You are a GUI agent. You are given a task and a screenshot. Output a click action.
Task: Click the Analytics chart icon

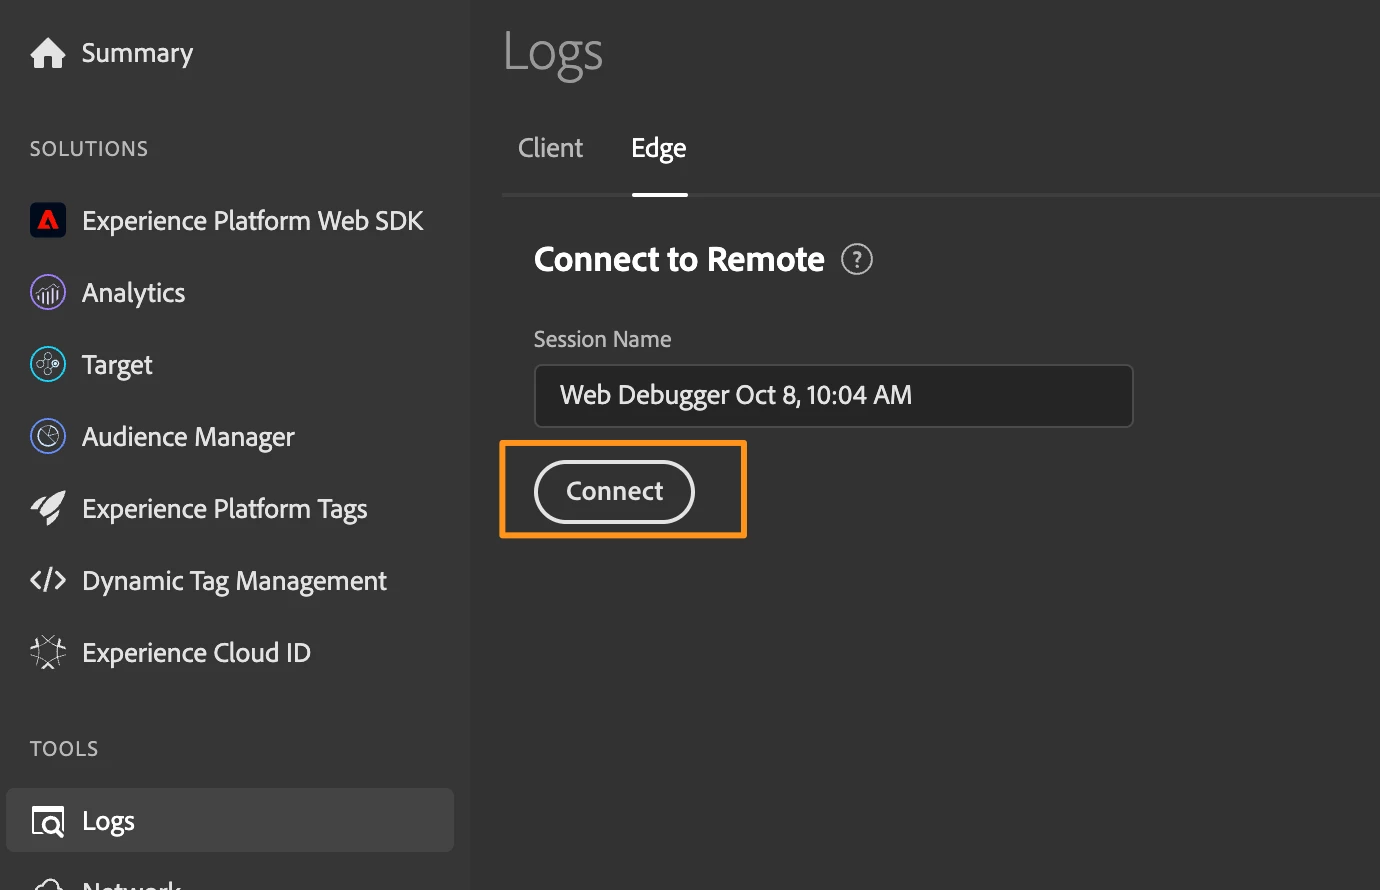[x=48, y=293]
